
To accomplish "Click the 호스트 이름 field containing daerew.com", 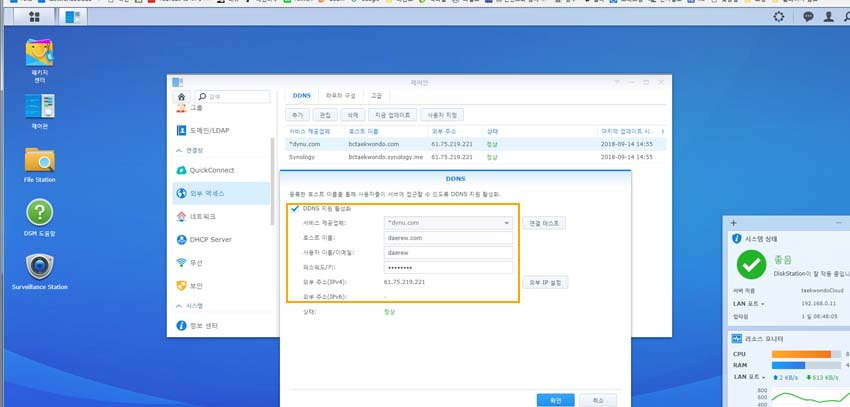I will (447, 238).
